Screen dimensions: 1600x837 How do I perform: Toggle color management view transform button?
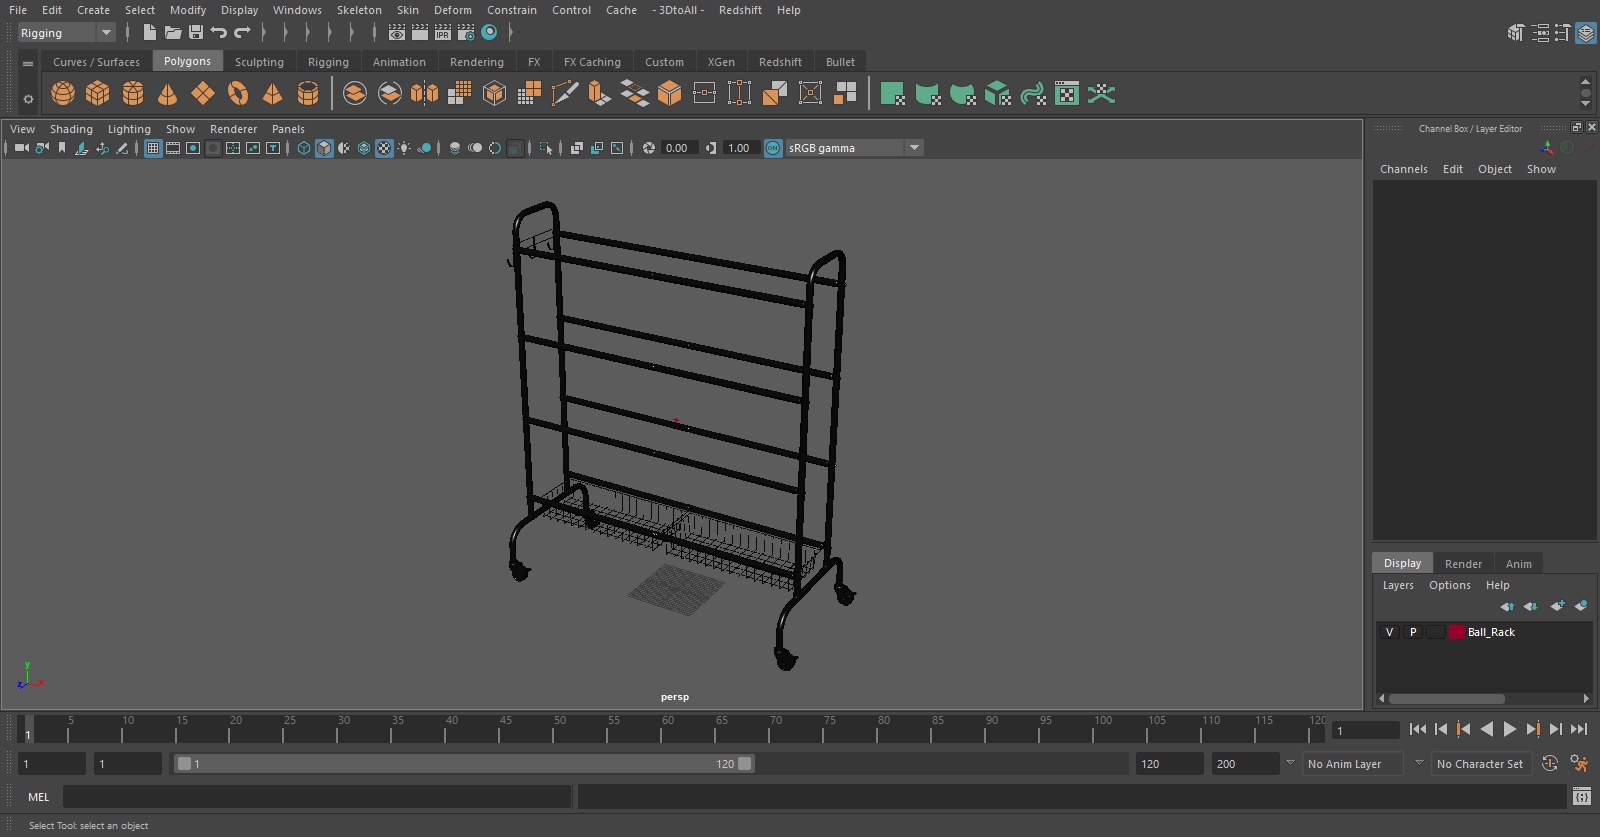(773, 148)
